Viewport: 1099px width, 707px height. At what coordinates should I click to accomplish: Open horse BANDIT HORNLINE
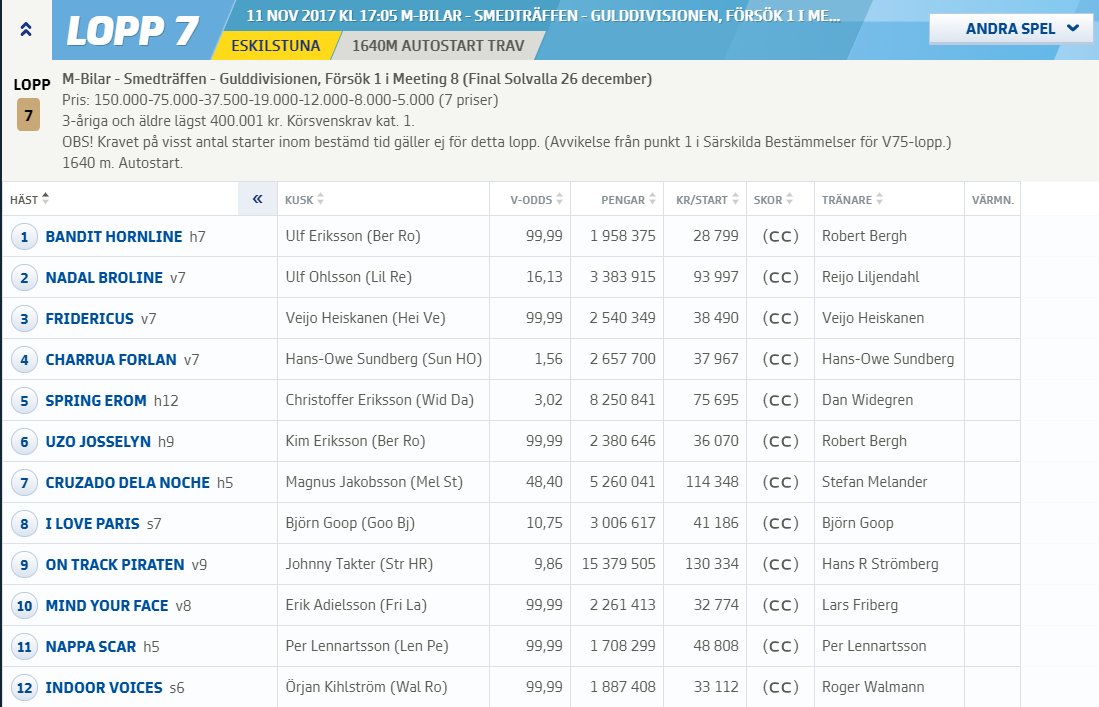click(114, 237)
